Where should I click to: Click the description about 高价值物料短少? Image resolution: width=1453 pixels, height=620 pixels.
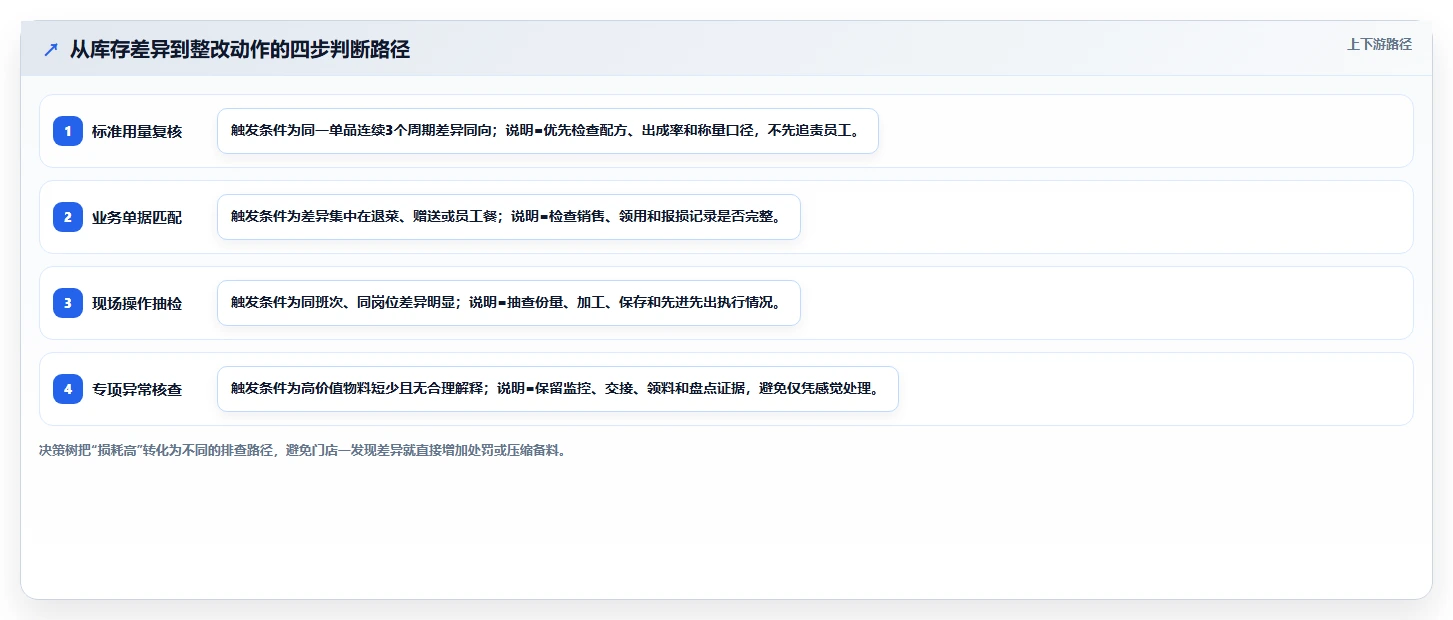pos(558,389)
